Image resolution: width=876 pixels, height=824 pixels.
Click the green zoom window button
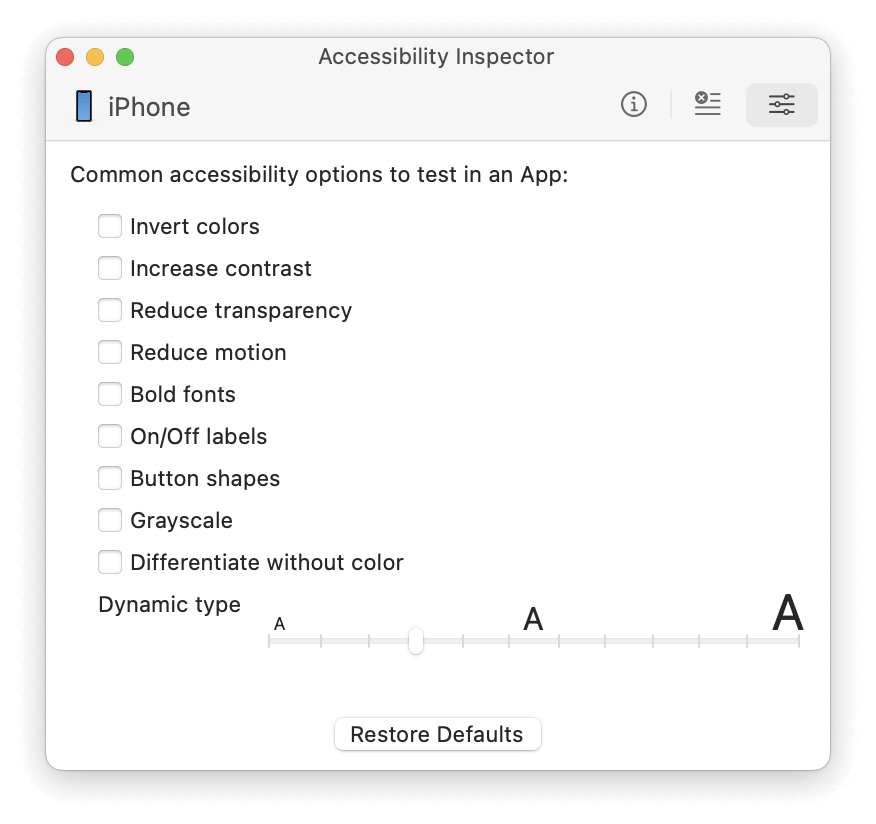pyautogui.click(x=125, y=57)
